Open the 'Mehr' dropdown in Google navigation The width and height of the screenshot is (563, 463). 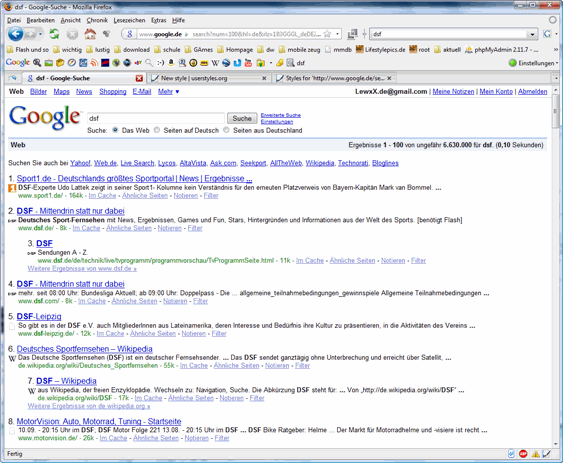168,92
